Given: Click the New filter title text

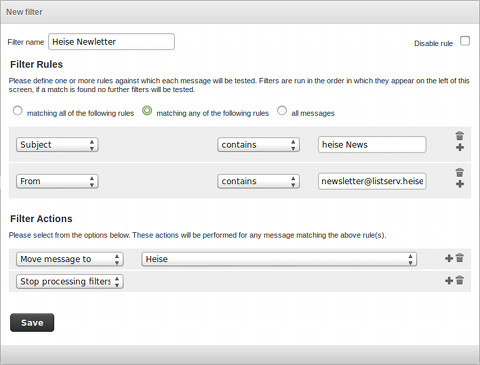Looking at the screenshot, I should pyautogui.click(x=24, y=12).
